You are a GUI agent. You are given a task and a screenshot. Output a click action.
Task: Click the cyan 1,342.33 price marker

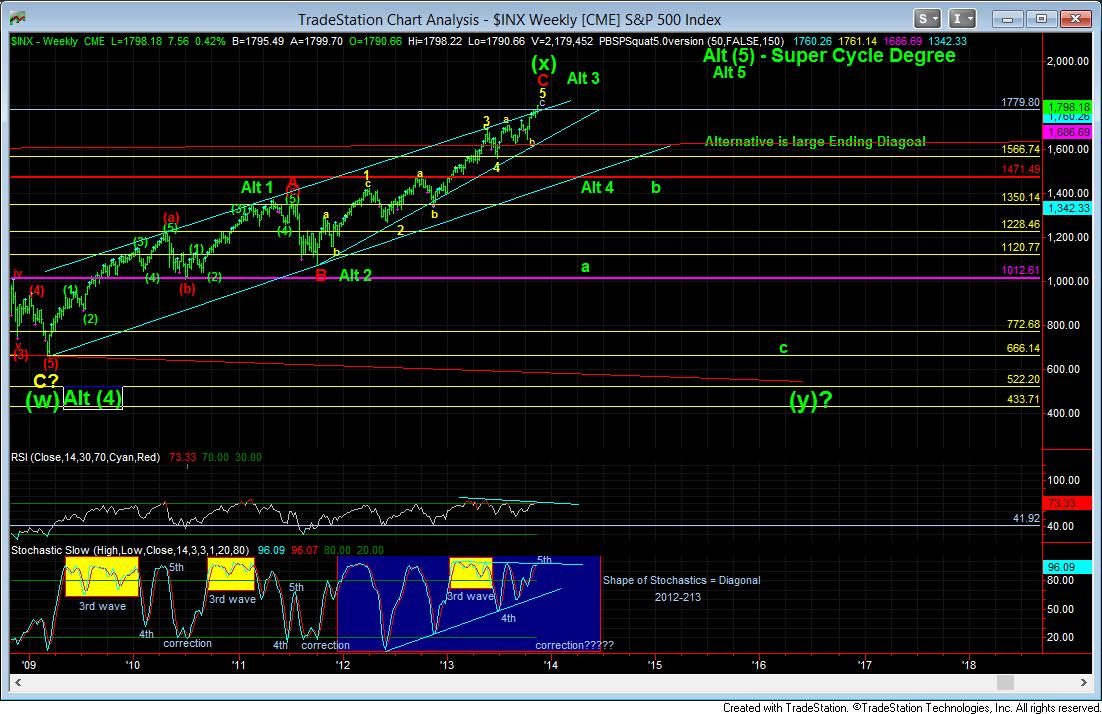1068,208
